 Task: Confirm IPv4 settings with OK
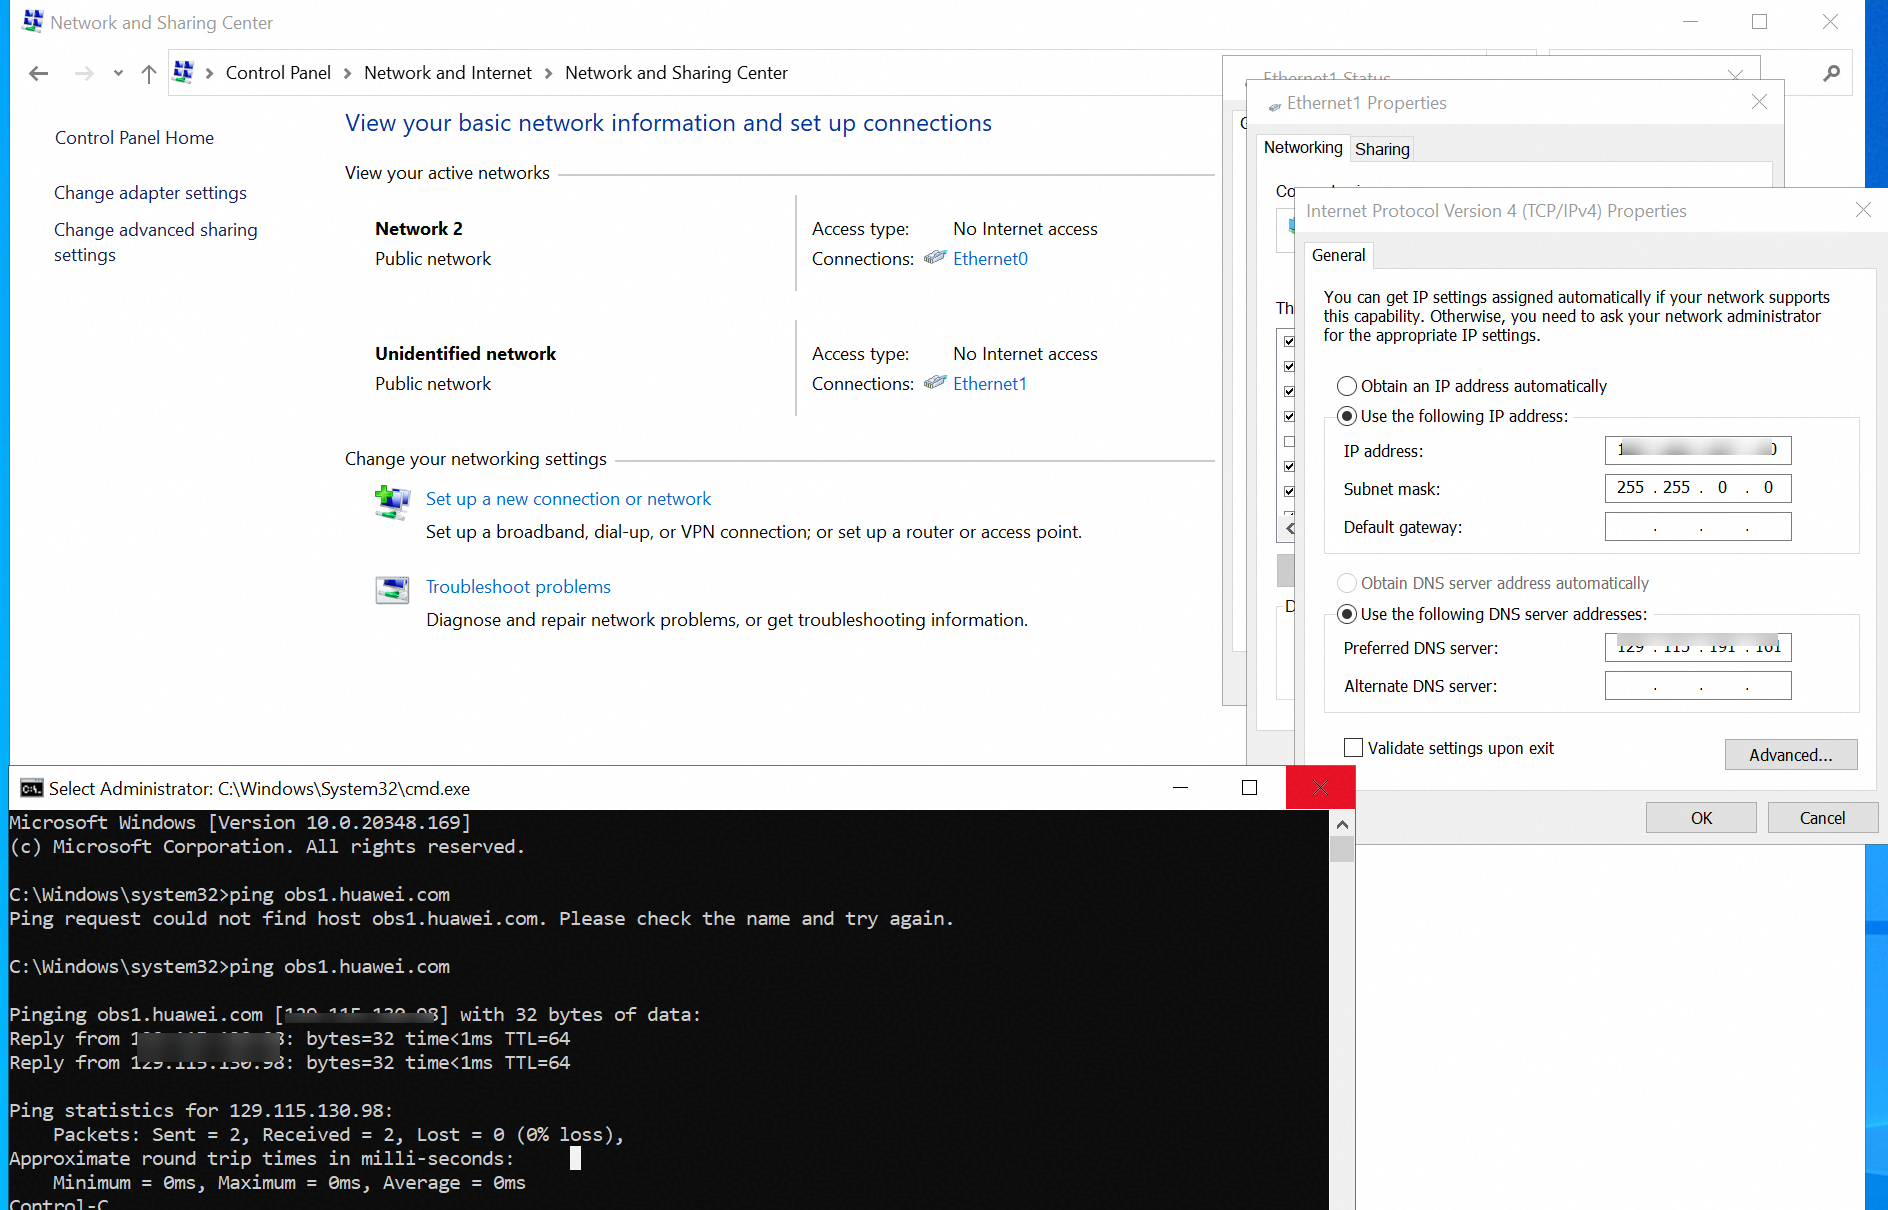click(x=1701, y=818)
